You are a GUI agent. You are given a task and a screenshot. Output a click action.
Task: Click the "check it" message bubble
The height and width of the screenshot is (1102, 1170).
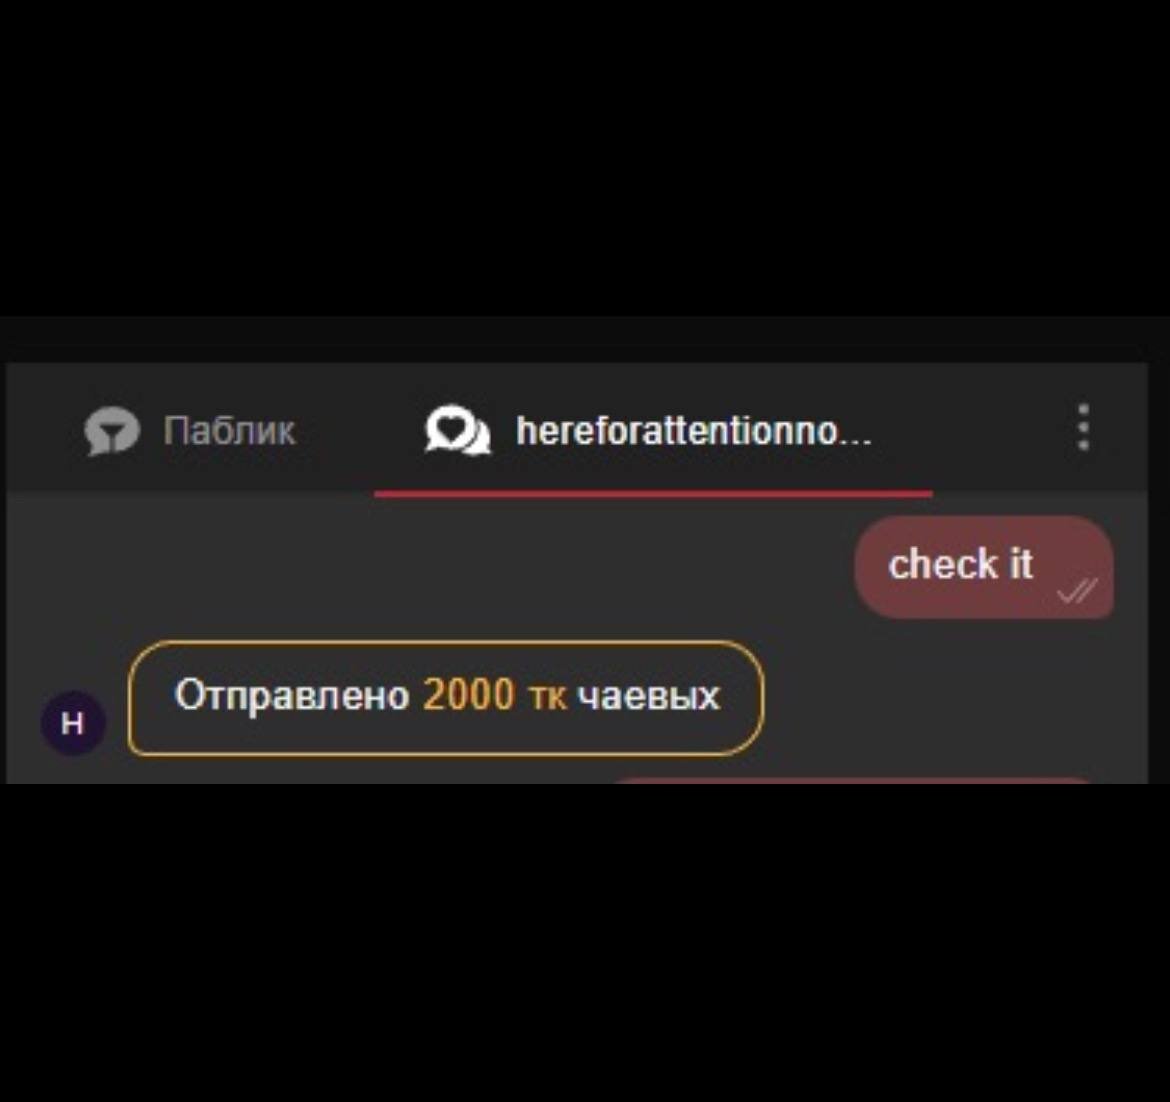pyautogui.click(x=983, y=566)
